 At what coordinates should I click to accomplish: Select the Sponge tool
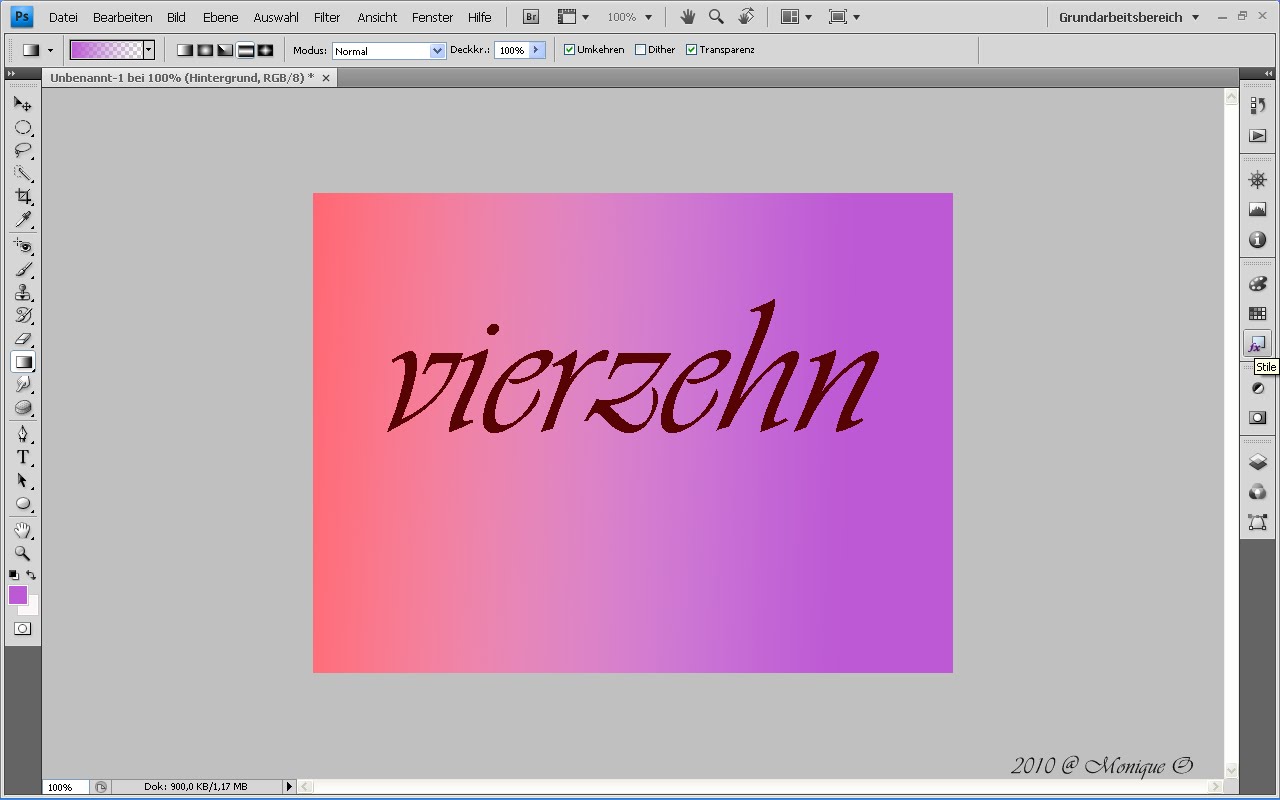[x=22, y=408]
